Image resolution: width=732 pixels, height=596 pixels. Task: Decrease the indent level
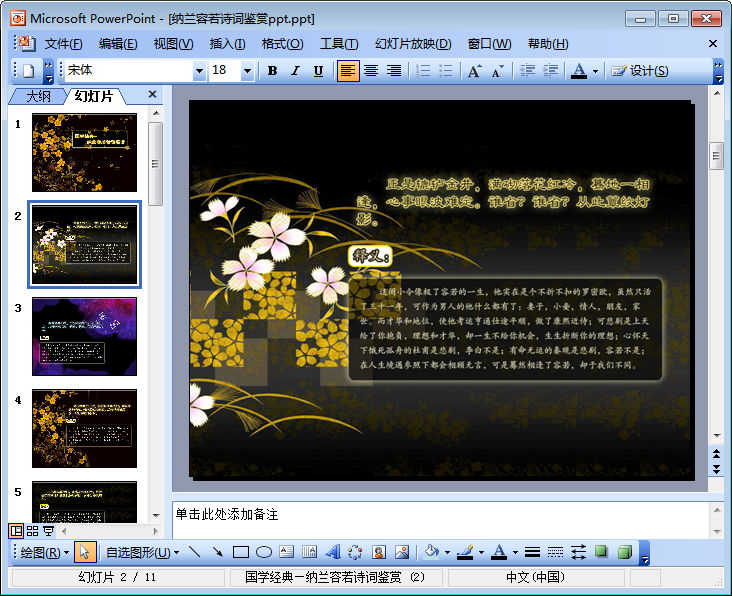pos(527,71)
